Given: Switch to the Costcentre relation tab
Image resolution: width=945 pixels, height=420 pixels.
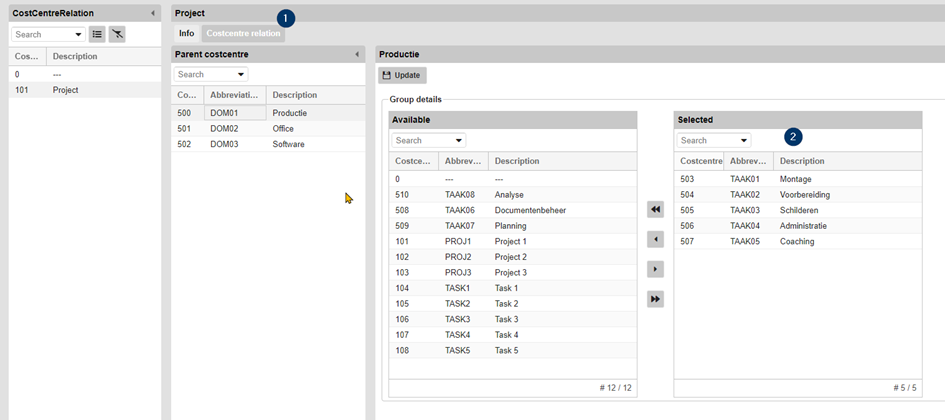Looking at the screenshot, I should coord(243,33).
